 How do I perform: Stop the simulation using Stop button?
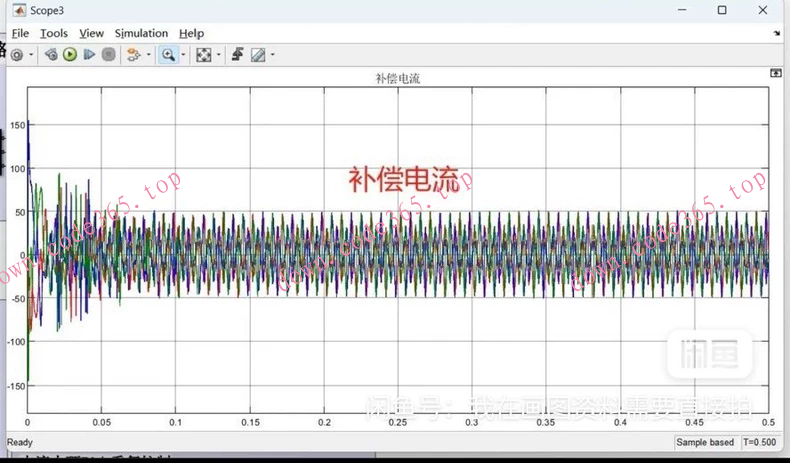tap(108, 55)
